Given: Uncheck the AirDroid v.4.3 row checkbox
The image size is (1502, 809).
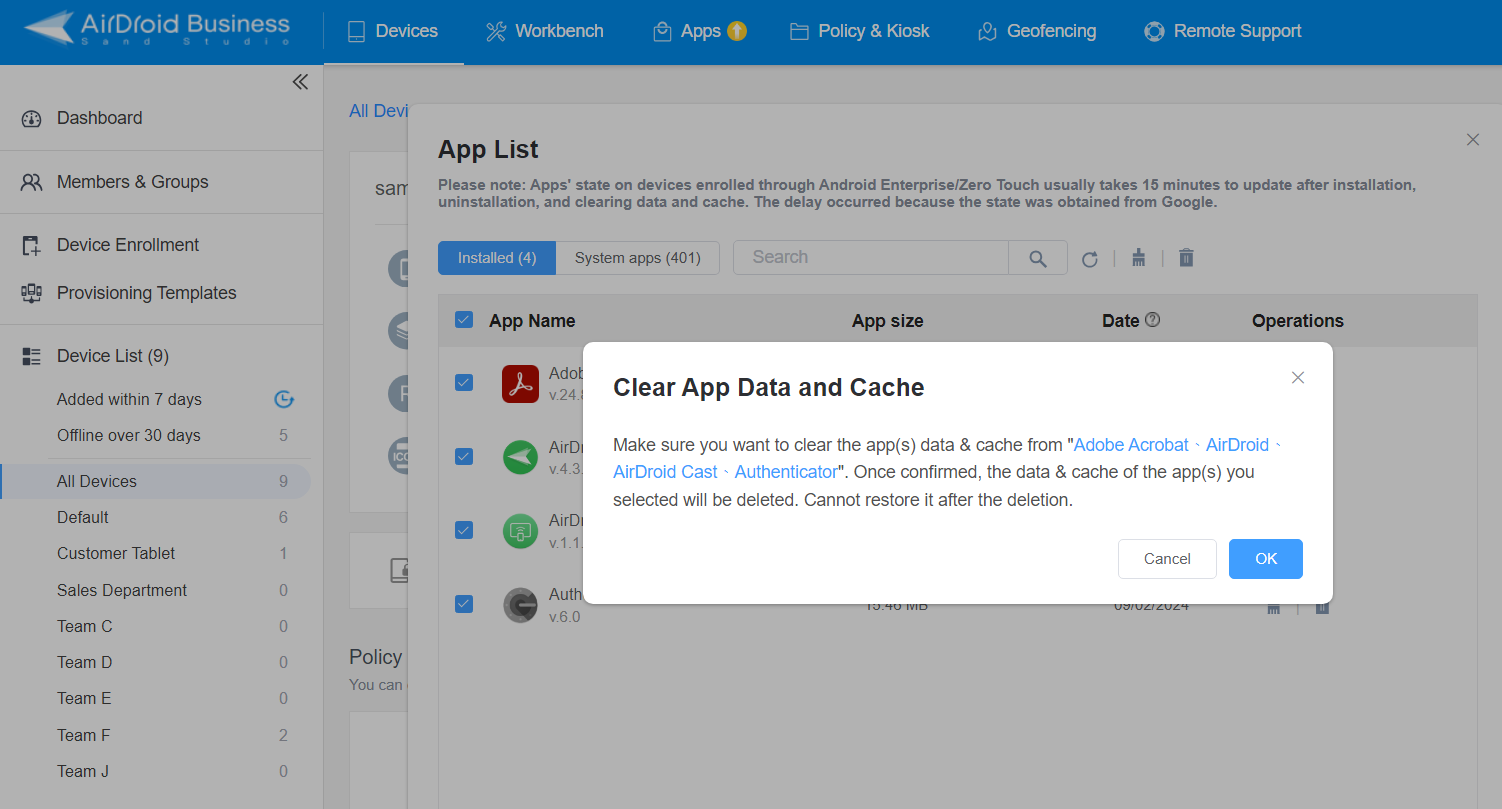Looking at the screenshot, I should (x=464, y=456).
